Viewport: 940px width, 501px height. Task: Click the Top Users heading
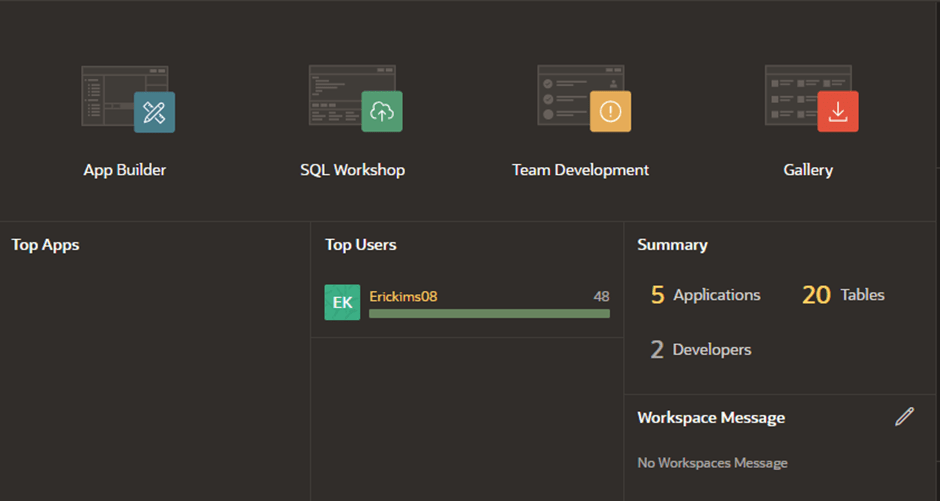click(x=361, y=245)
